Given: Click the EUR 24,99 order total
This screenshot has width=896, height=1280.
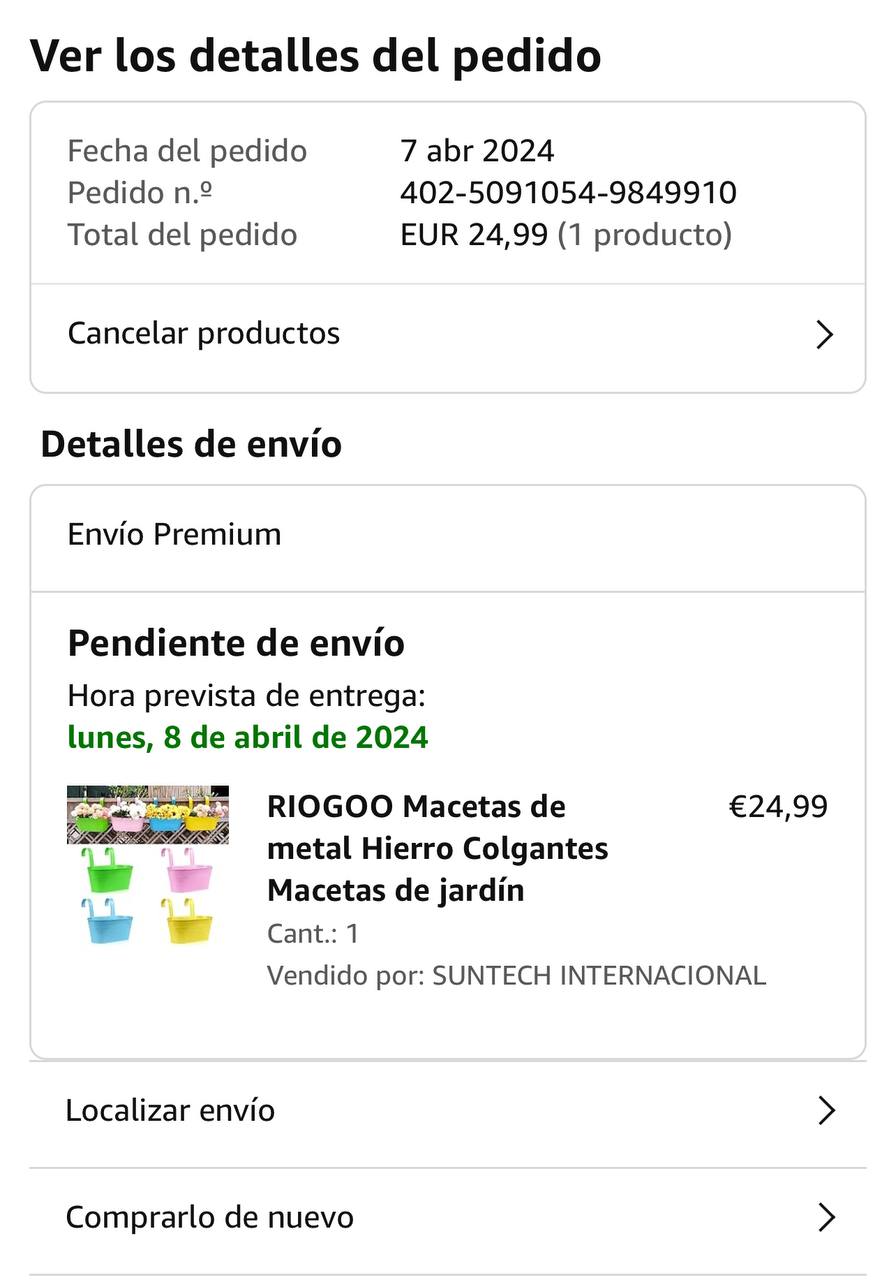Looking at the screenshot, I should coord(474,235).
